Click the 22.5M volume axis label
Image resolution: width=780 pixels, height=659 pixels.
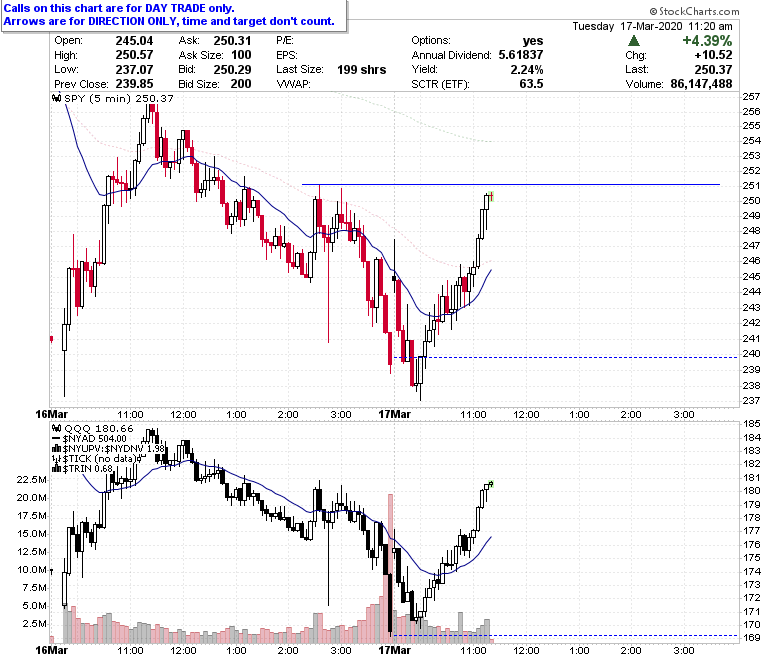point(32,479)
